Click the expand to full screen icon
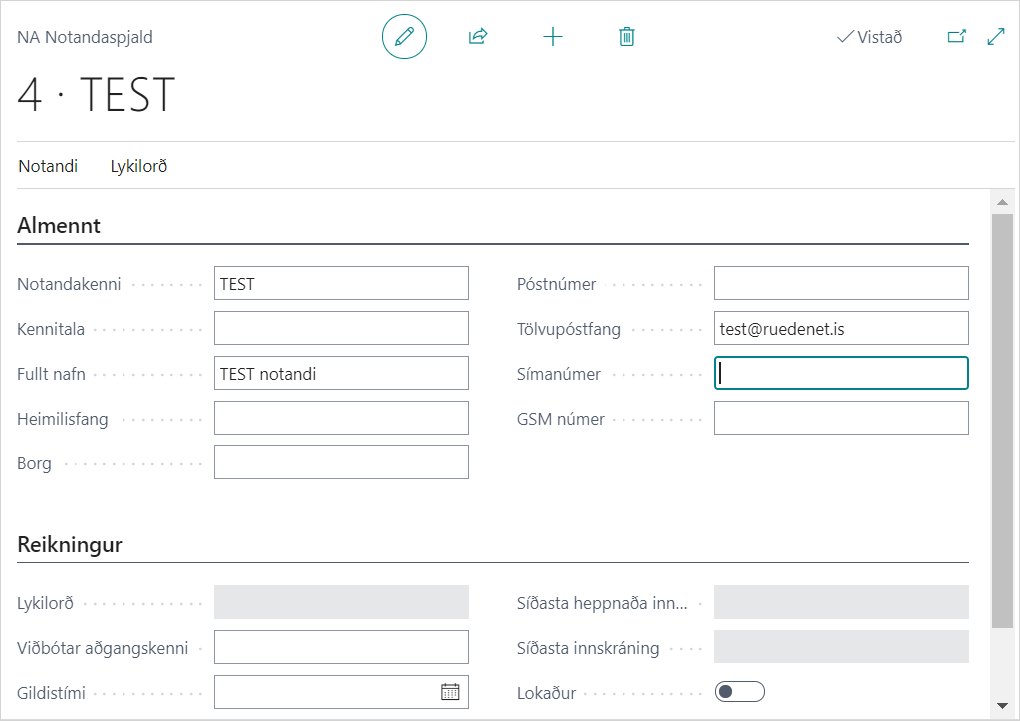 996,37
